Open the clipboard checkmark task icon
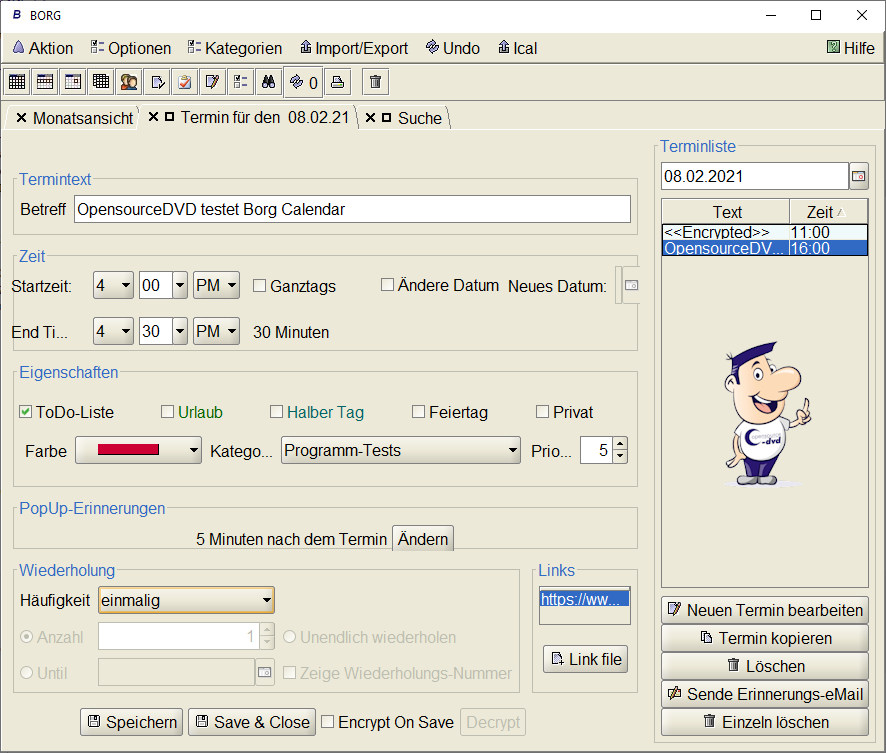 184,82
